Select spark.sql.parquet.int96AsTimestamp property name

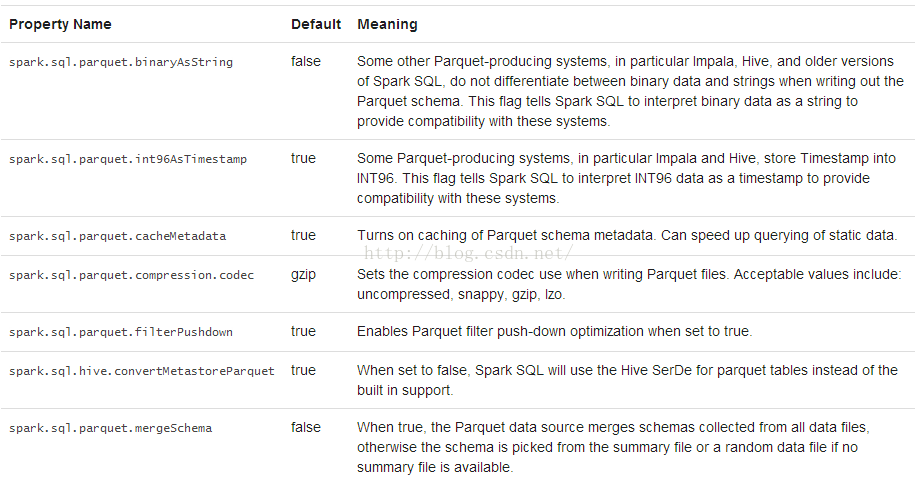point(128,159)
